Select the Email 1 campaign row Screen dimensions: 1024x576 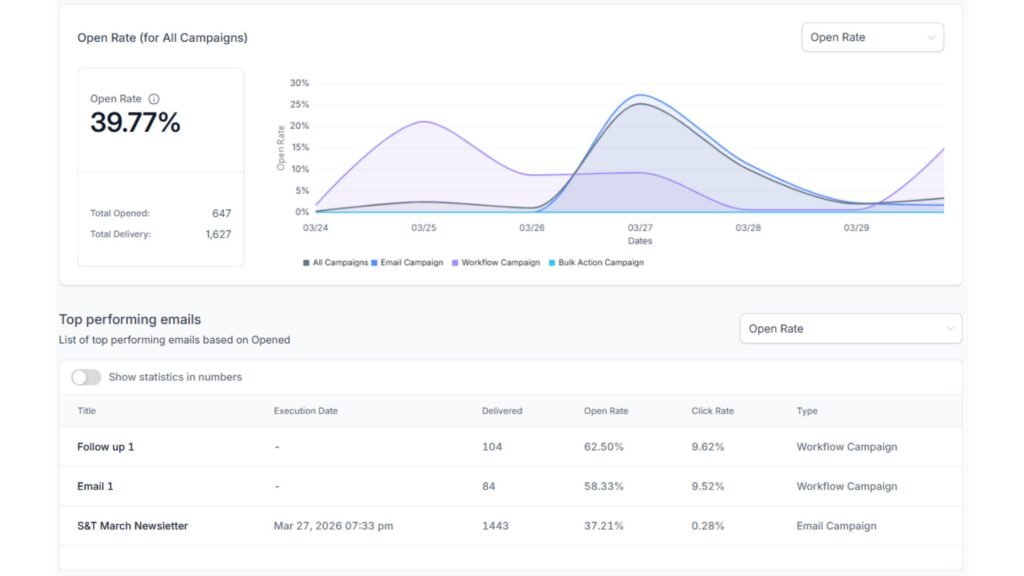tap(96, 486)
